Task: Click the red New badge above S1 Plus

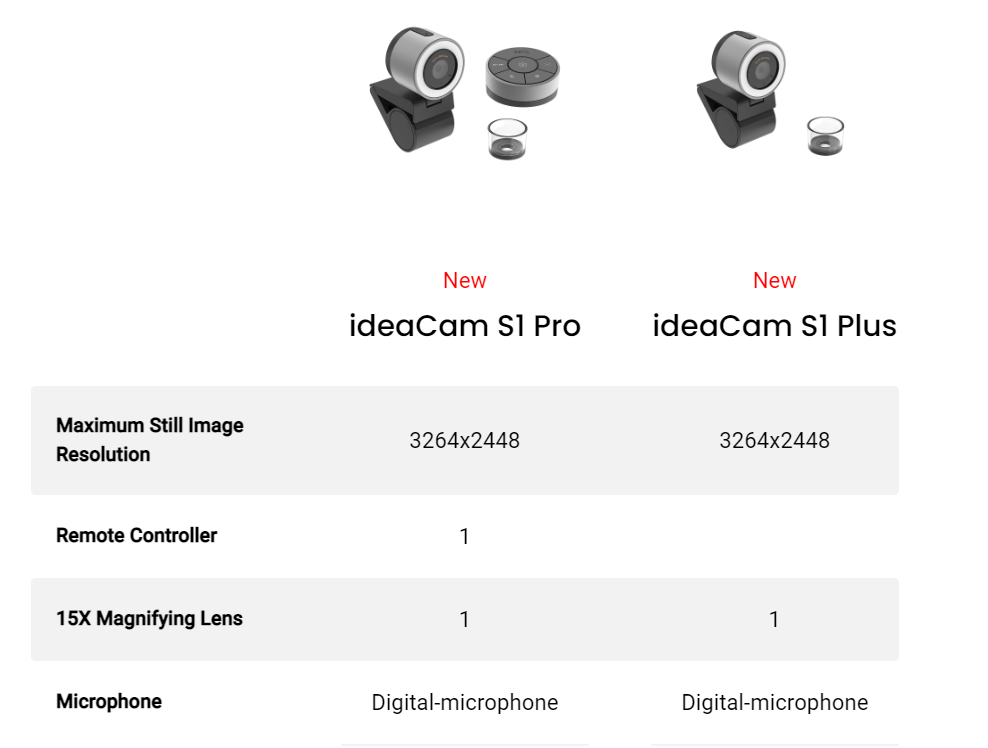Action: [x=774, y=280]
